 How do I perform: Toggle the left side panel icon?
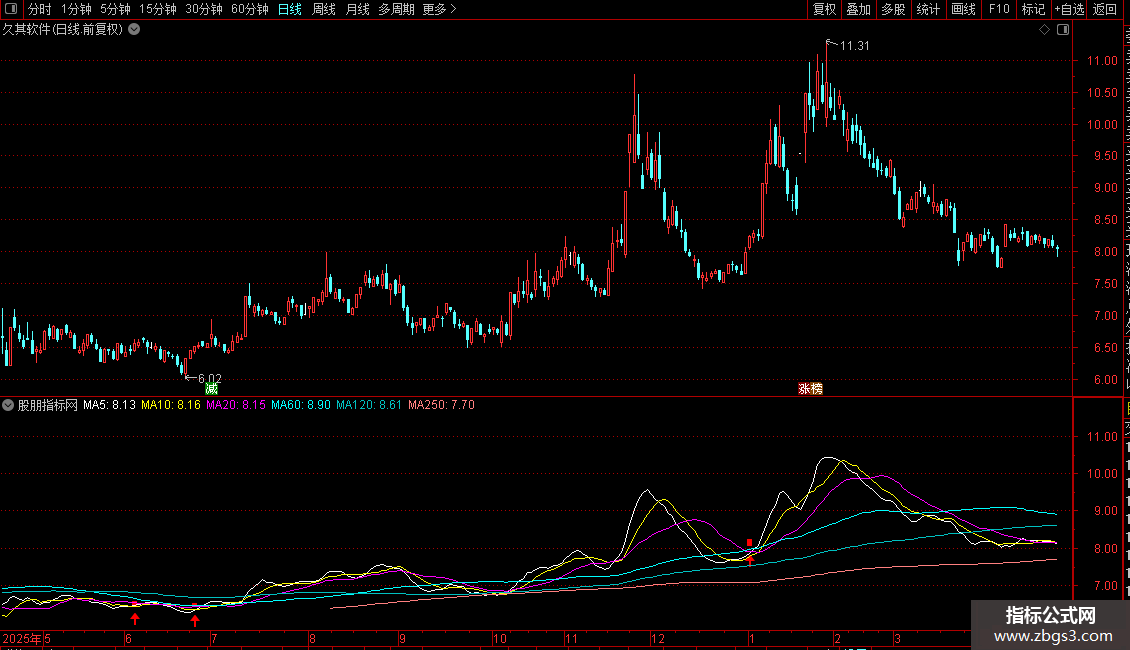click(x=11, y=9)
